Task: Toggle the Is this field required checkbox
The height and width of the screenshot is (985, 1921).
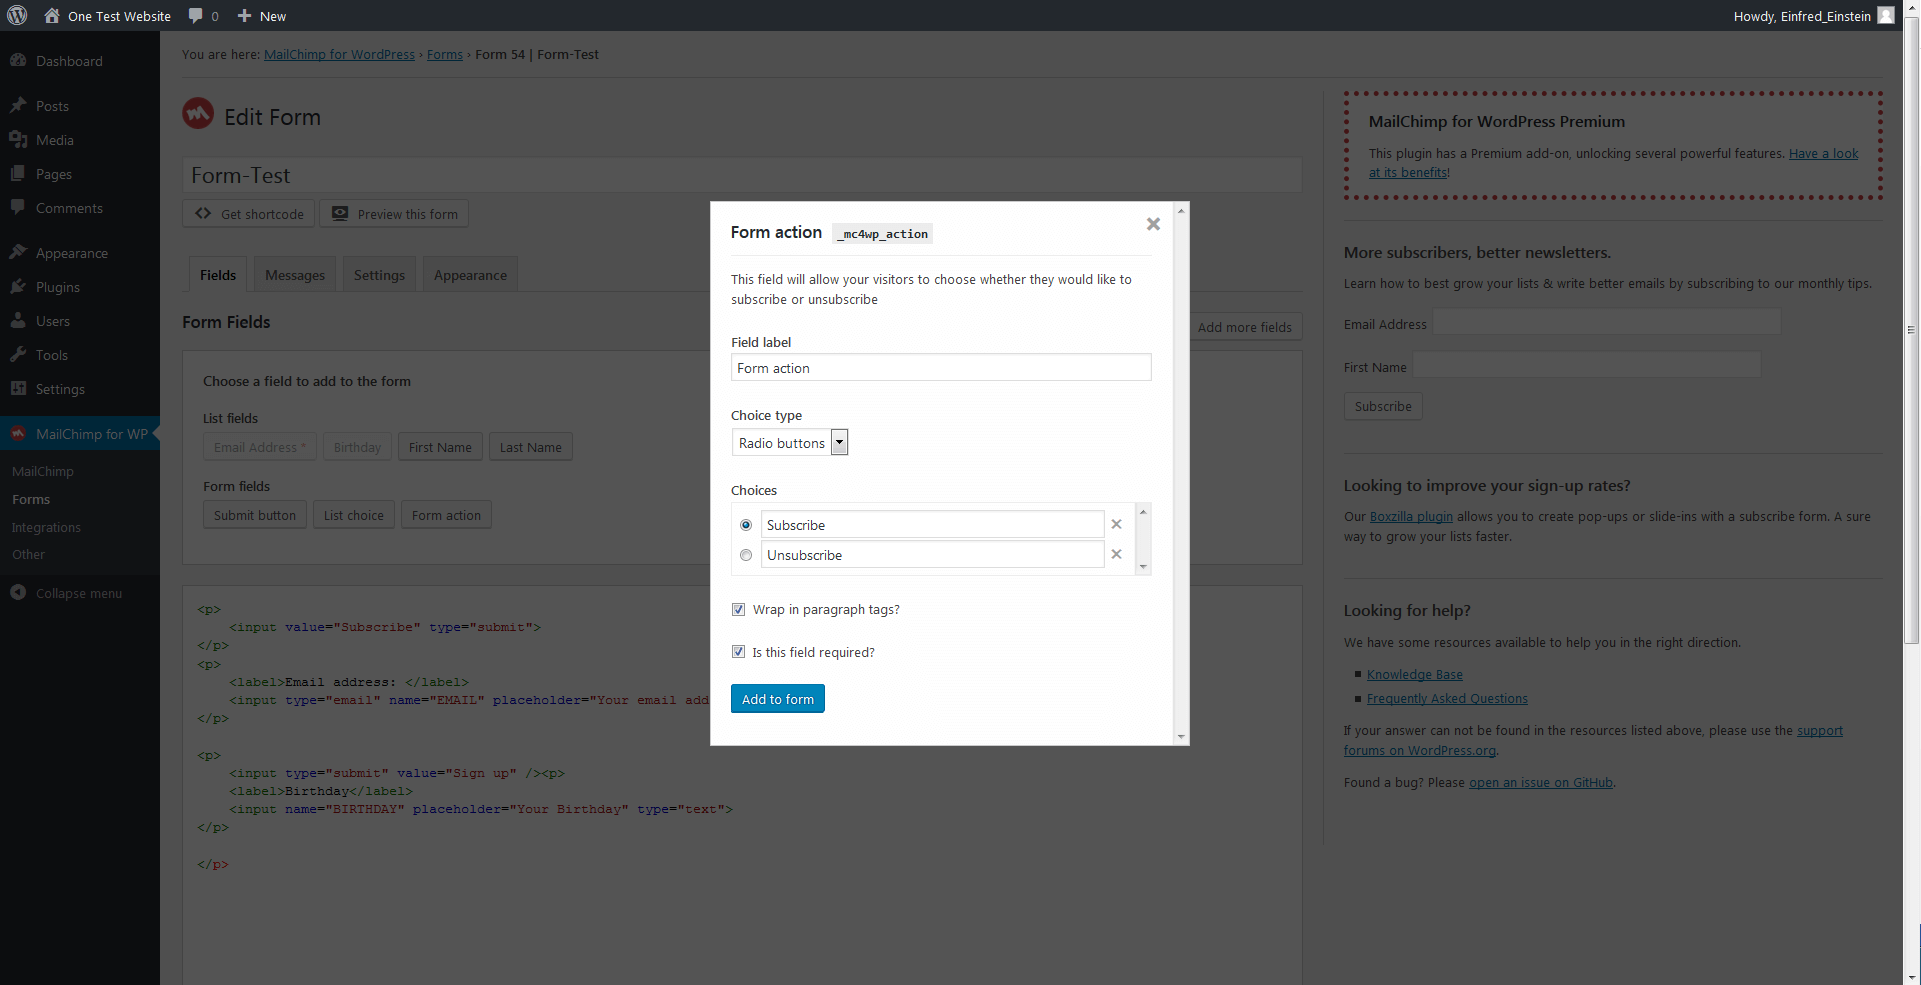Action: click(739, 652)
